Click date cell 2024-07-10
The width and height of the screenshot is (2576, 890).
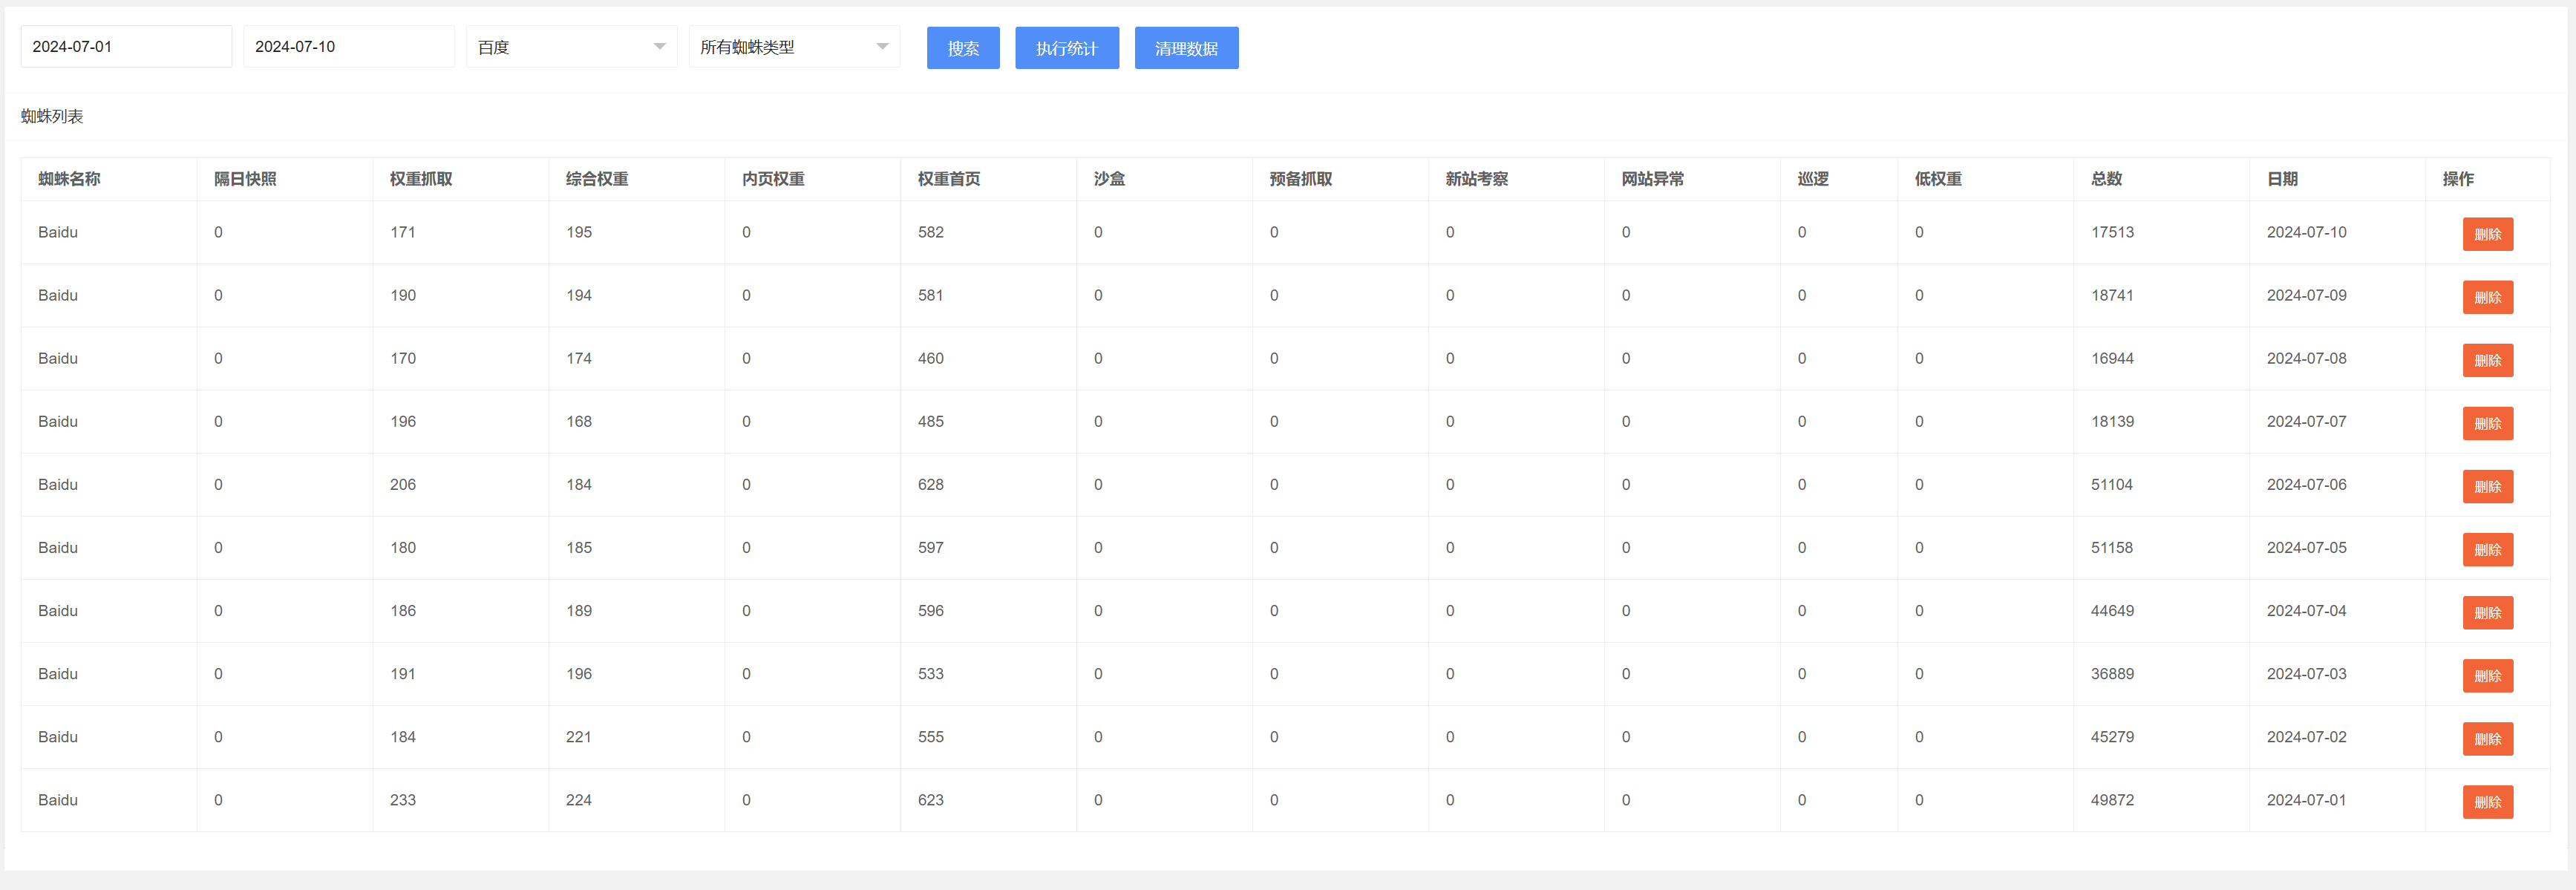[x=2306, y=232]
